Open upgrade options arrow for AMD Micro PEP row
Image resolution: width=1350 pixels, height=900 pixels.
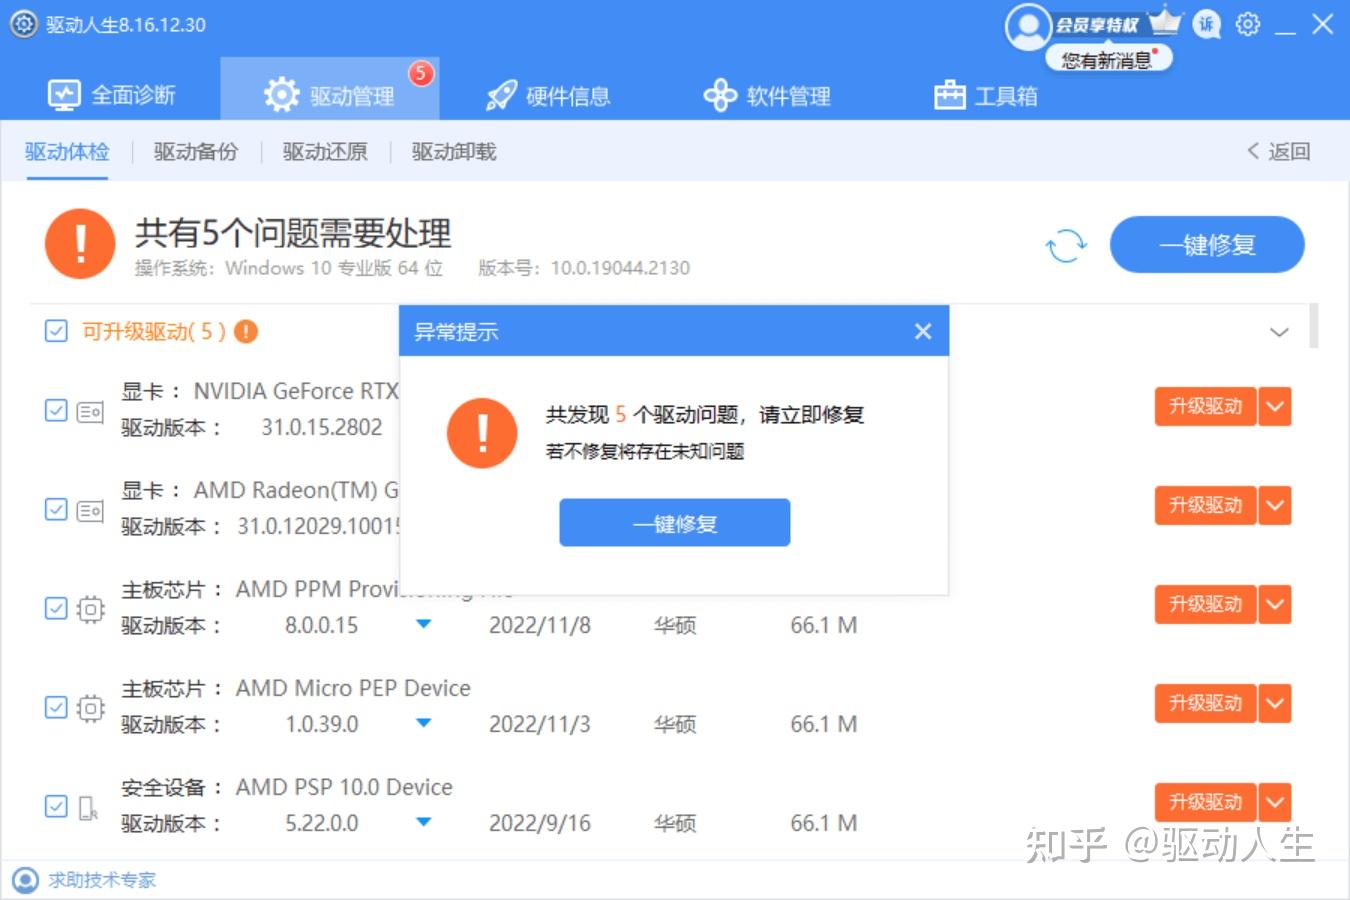pyautogui.click(x=1275, y=704)
